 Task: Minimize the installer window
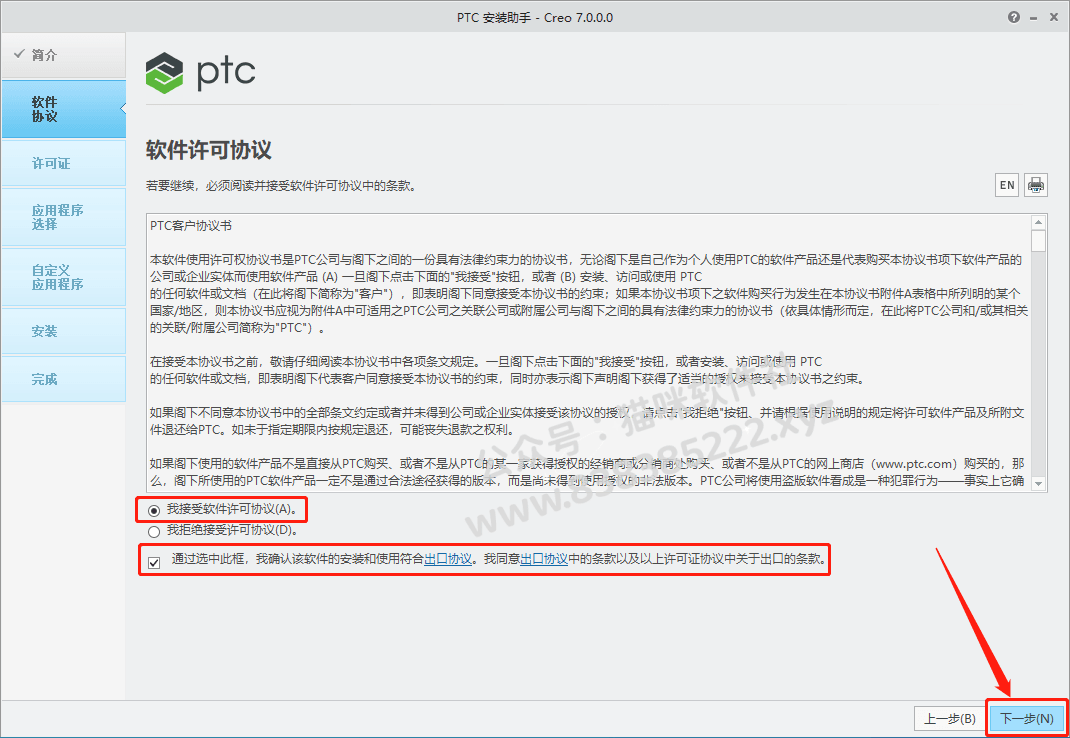pos(1035,17)
